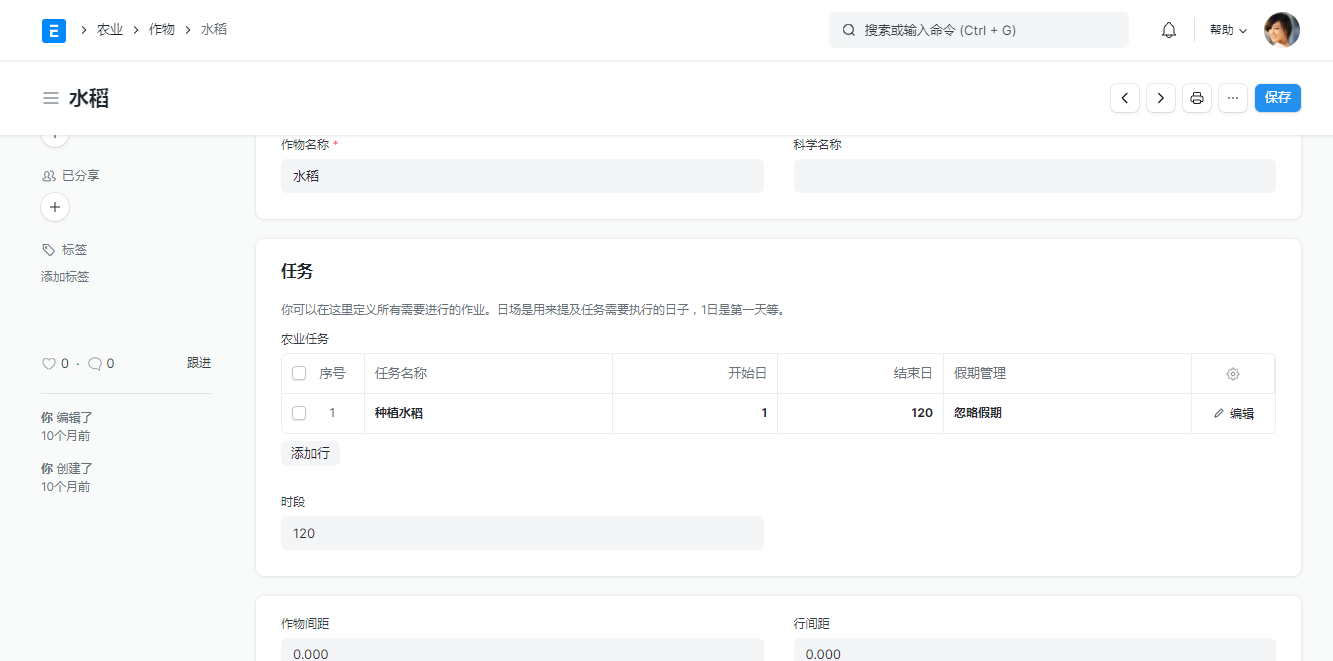The height and width of the screenshot is (661, 1333).
Task: Check the 种植水稻 row checkbox
Action: 299,413
